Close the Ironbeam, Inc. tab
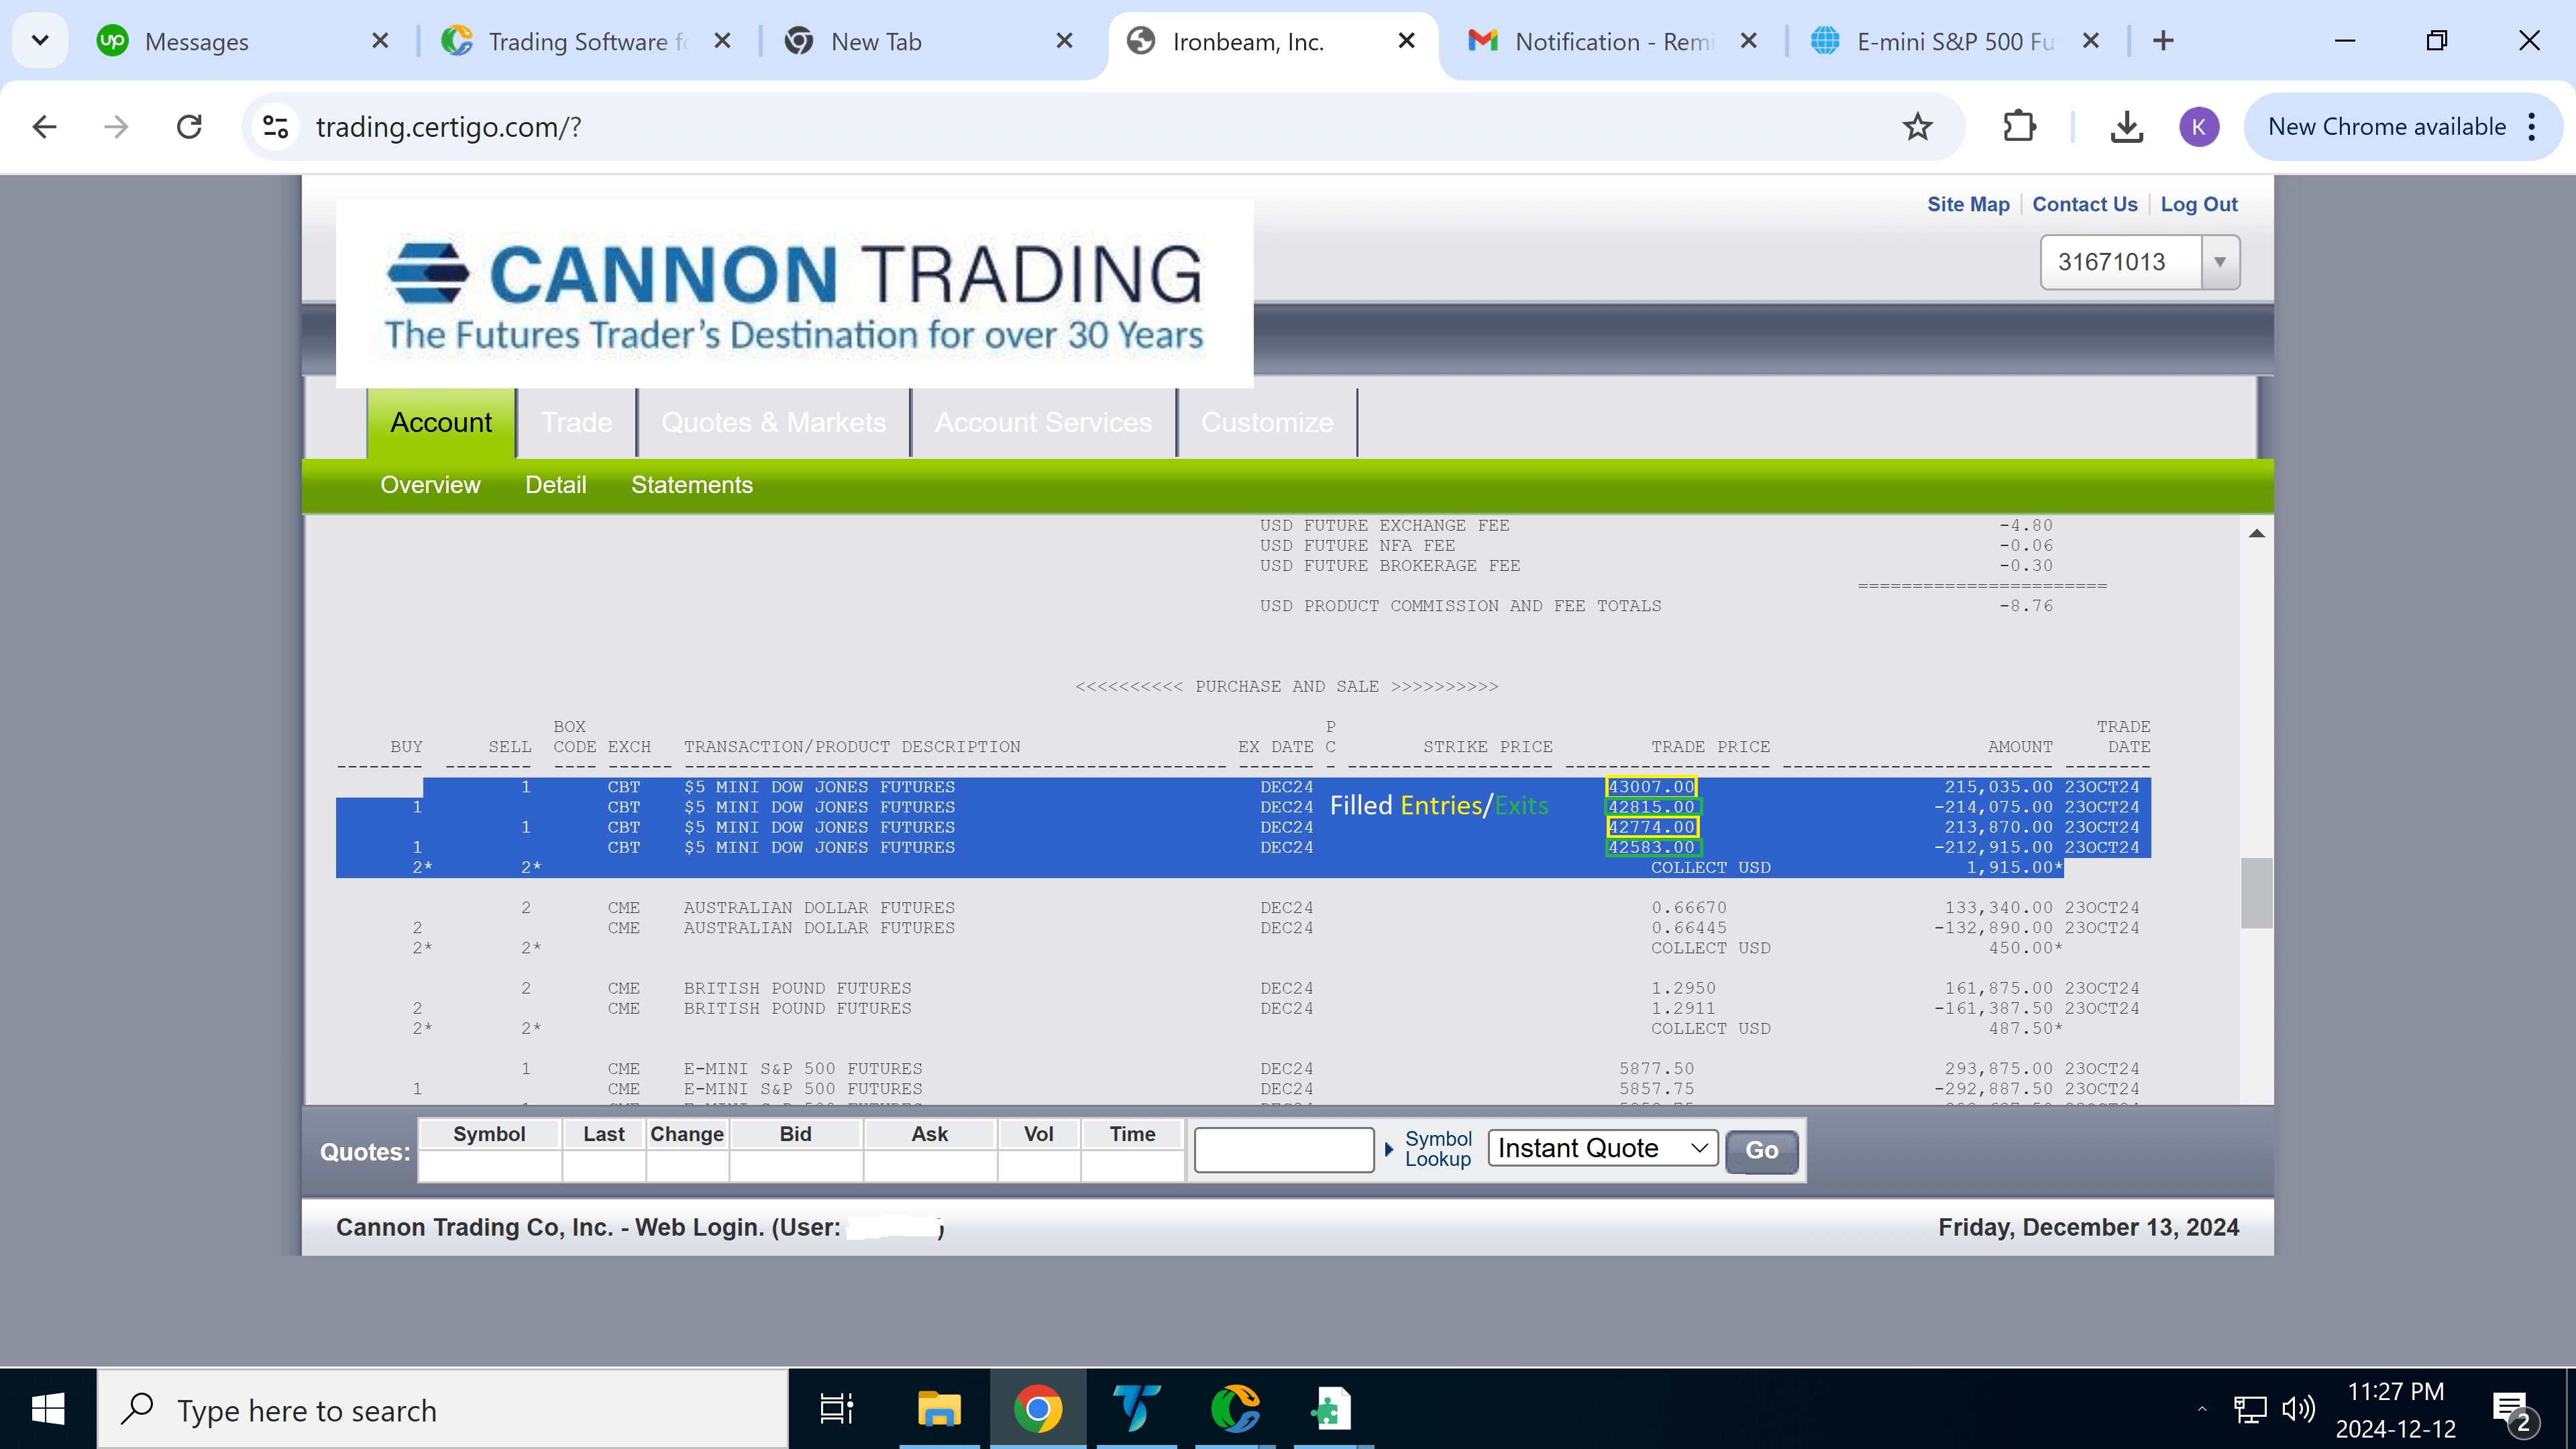Screen dimensions: 2576x1449 pyautogui.click(x=1406, y=41)
